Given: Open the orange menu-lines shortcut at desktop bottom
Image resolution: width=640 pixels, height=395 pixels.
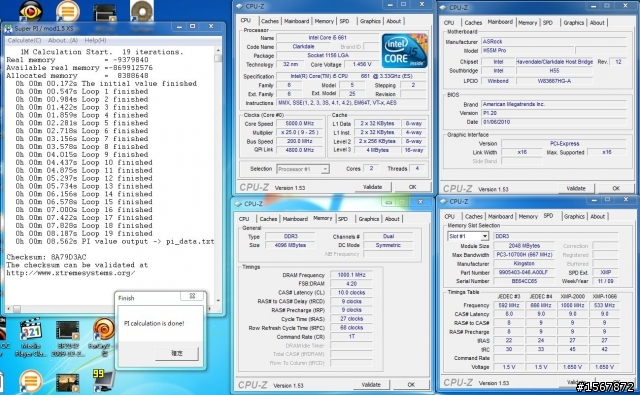Looking at the screenshot, I should 31,382.
